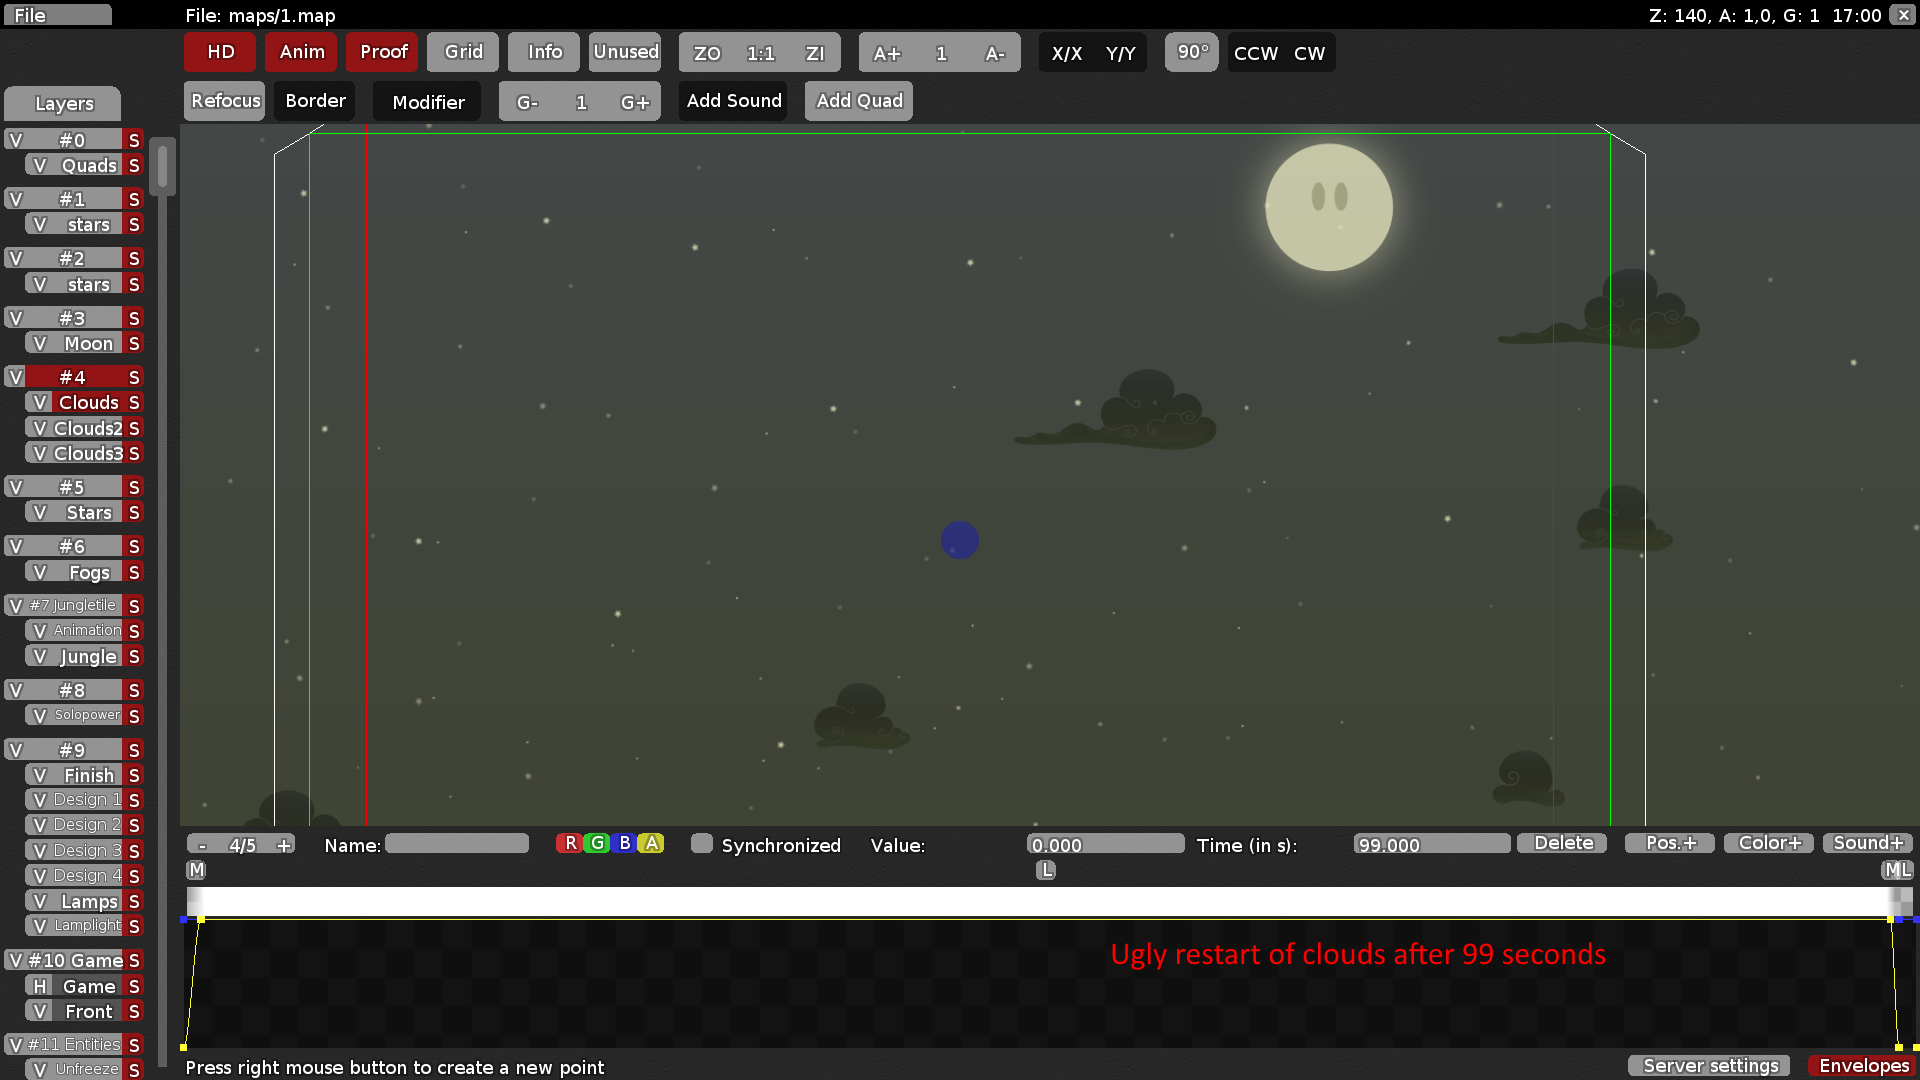Turn on the Grid overlay
The width and height of the screenshot is (1920, 1080).
462,52
